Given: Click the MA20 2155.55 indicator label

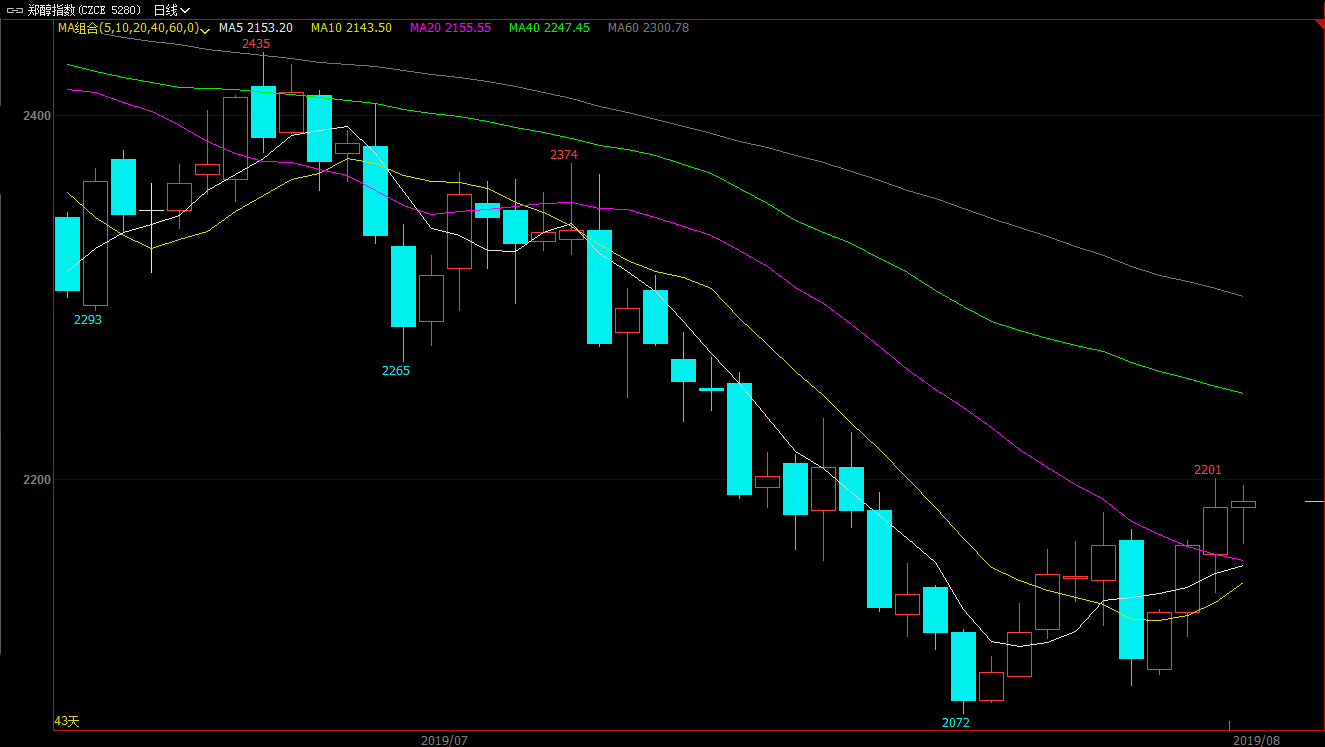Looking at the screenshot, I should [450, 28].
